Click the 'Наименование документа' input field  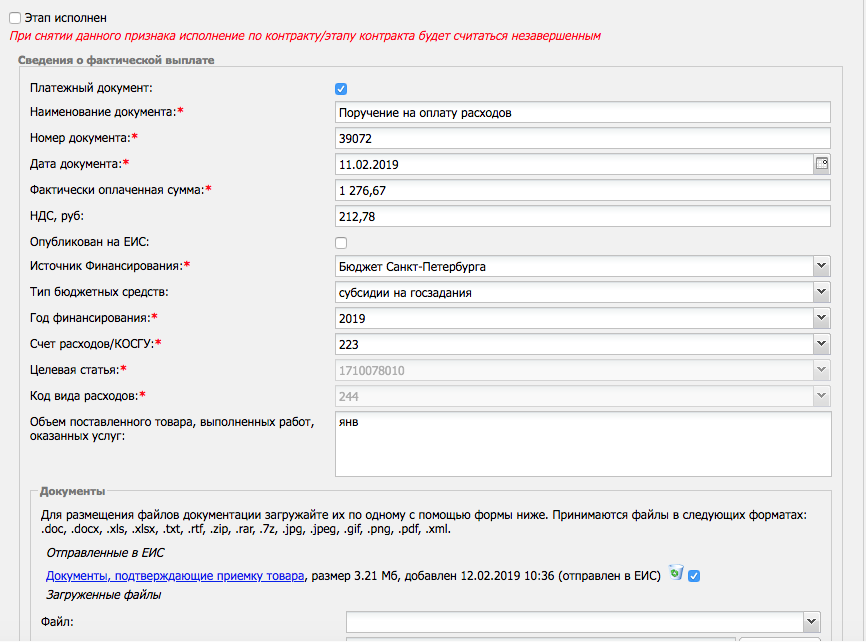click(583, 113)
